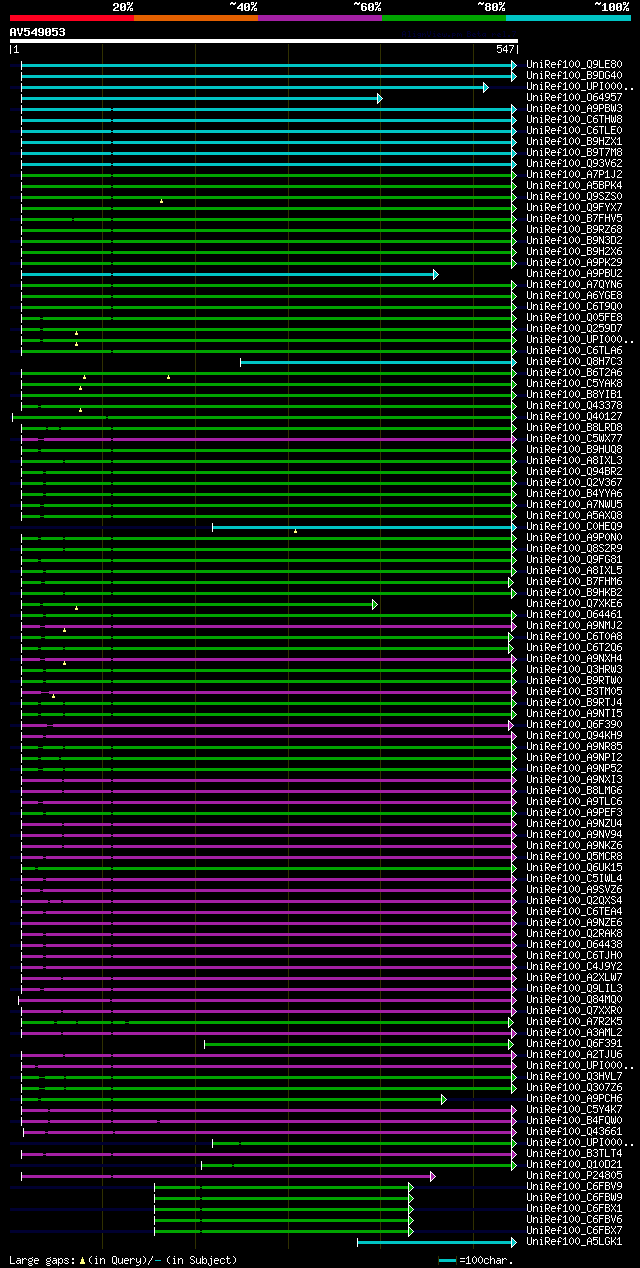640x1268 pixels.
Task: Click the query end position label 547
Action: point(505,49)
